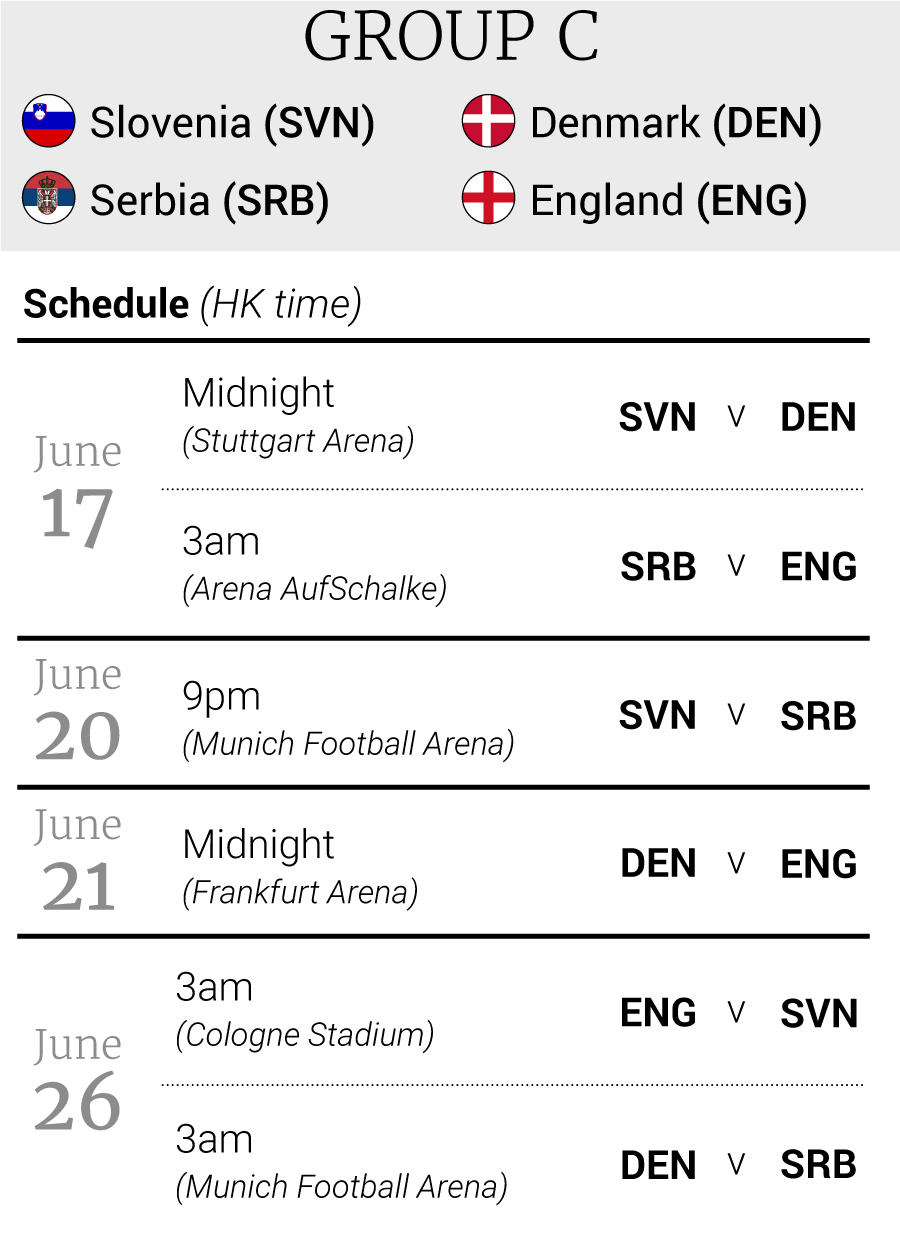The image size is (900, 1238).
Task: Click the Cologne Stadium venue text
Action: (x=305, y=1035)
